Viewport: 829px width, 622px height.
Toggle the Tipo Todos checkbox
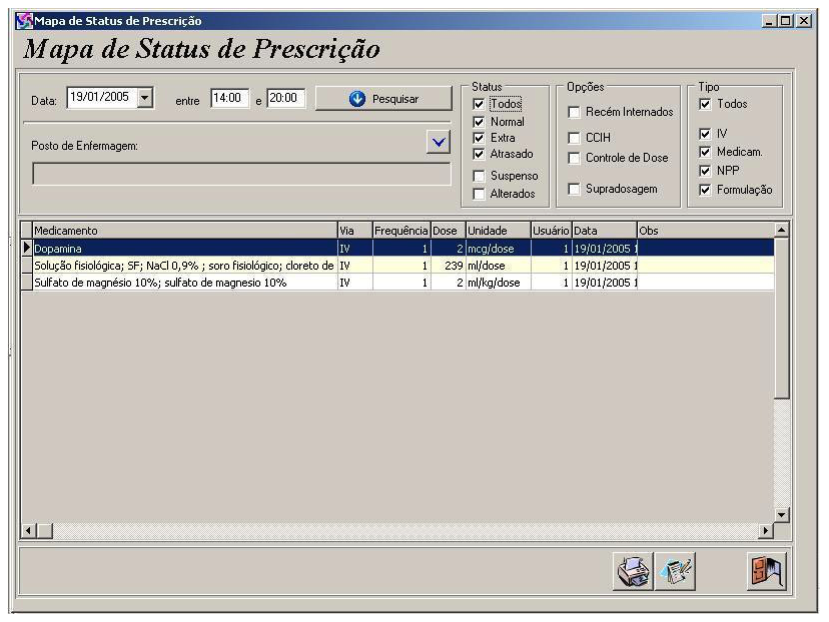tap(705, 104)
